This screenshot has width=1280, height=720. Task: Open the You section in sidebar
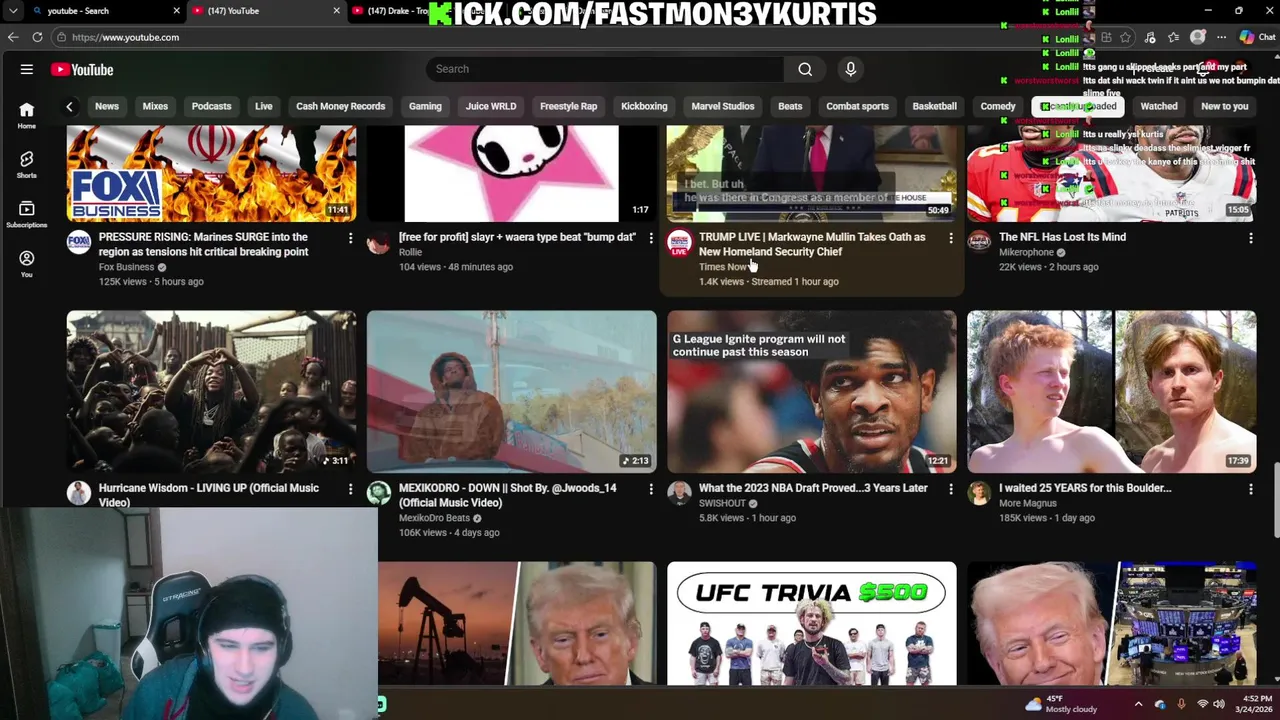(27, 264)
